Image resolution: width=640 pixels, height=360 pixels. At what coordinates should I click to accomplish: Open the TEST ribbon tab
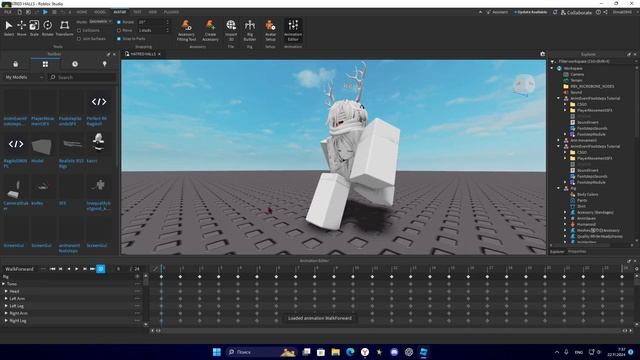(137, 12)
